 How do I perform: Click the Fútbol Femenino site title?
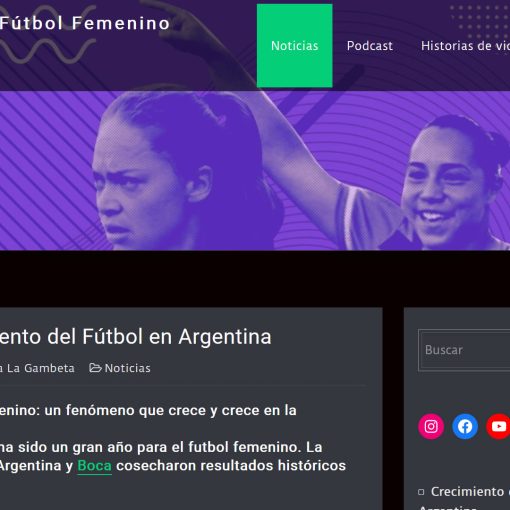click(85, 23)
